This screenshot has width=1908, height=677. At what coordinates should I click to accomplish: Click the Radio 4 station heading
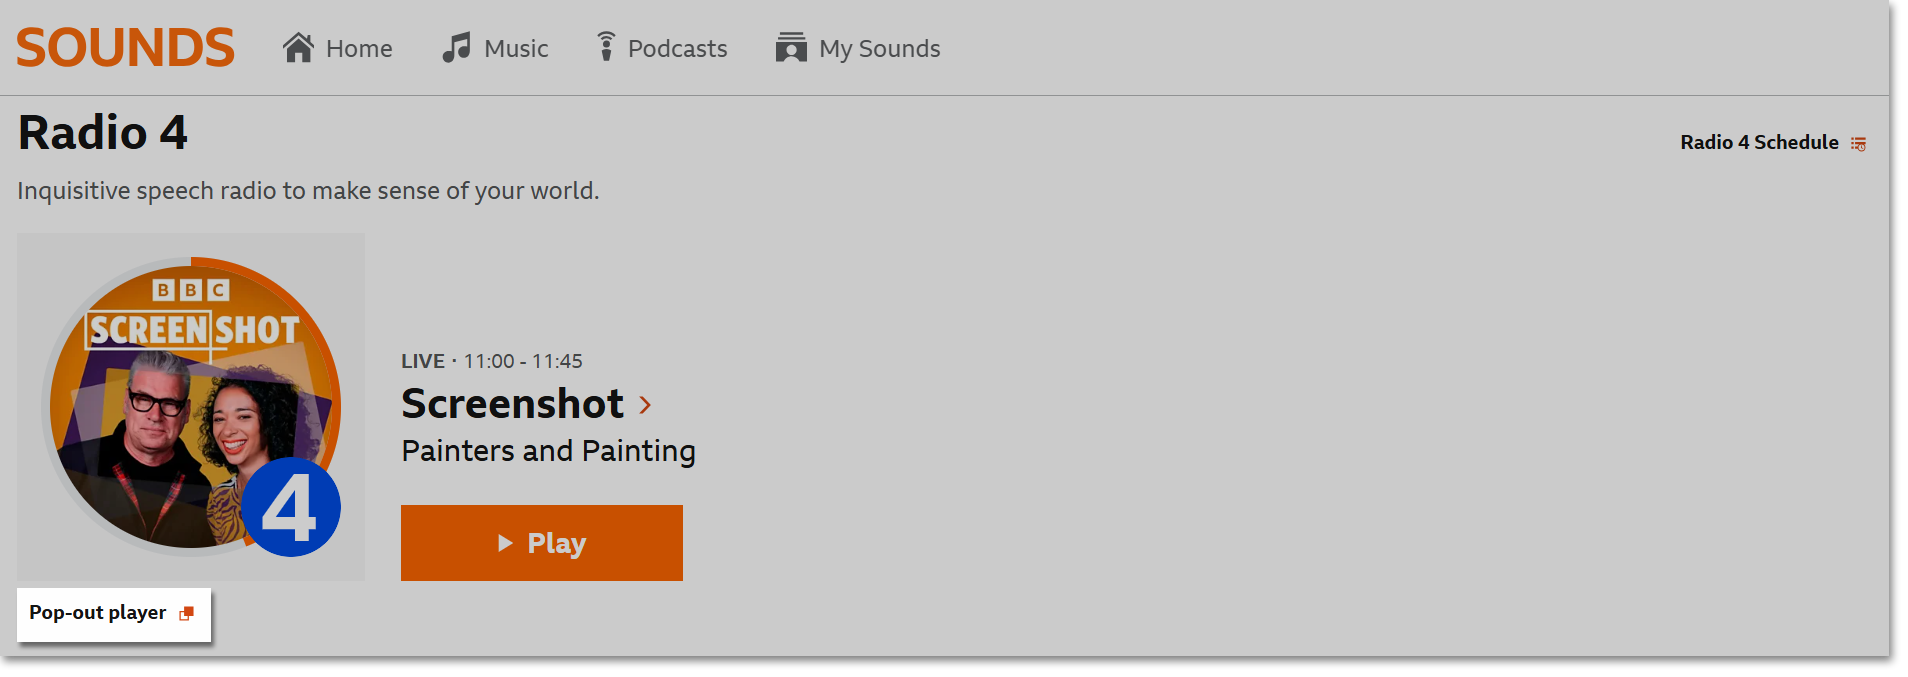coord(101,132)
